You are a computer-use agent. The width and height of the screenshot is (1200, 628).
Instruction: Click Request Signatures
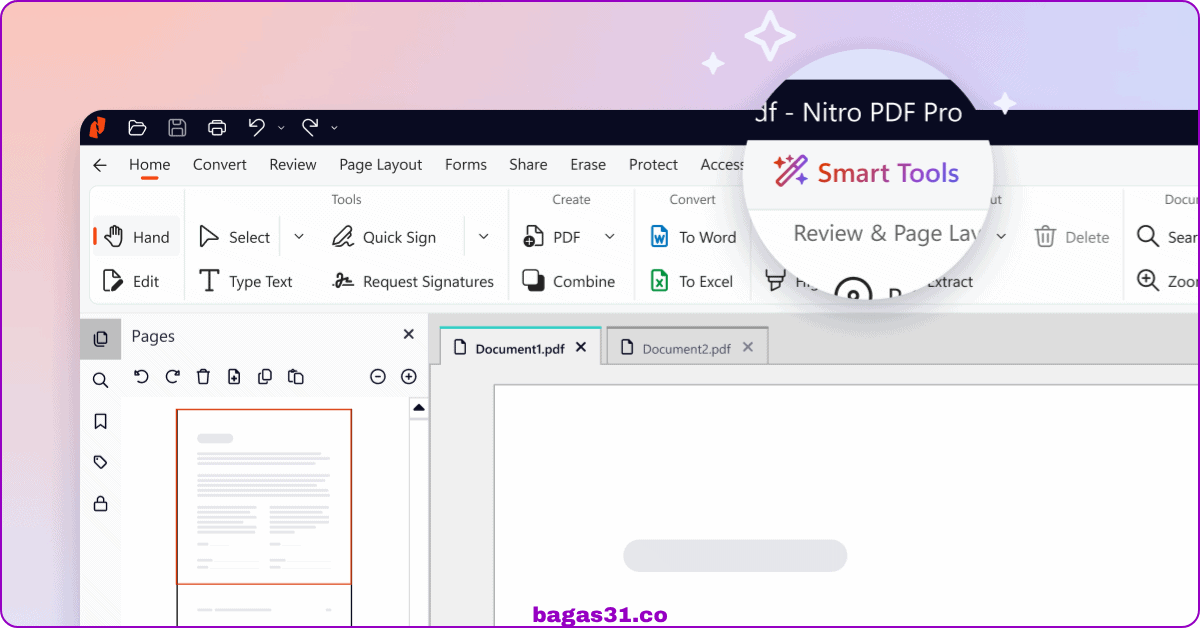pyautogui.click(x=413, y=281)
